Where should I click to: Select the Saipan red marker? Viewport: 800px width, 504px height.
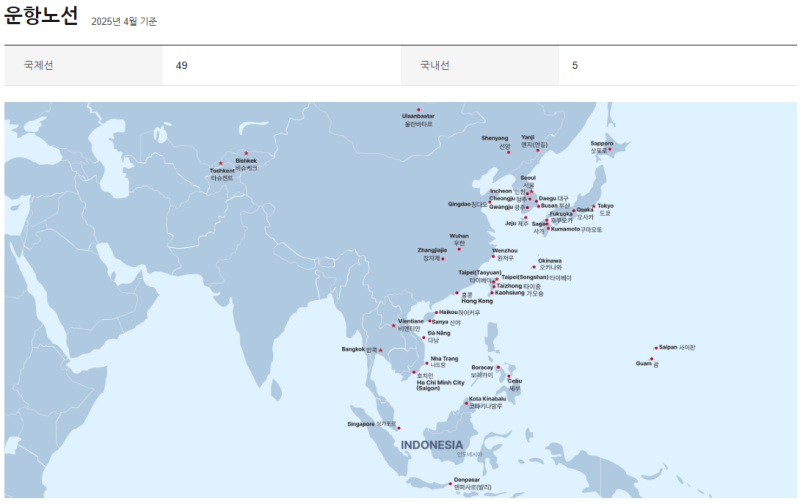[655, 348]
